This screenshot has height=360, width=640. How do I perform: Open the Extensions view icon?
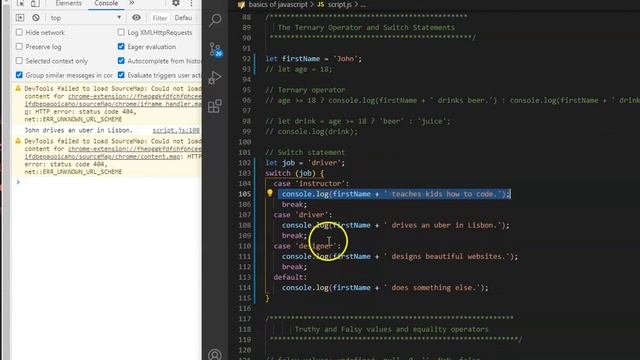click(215, 106)
